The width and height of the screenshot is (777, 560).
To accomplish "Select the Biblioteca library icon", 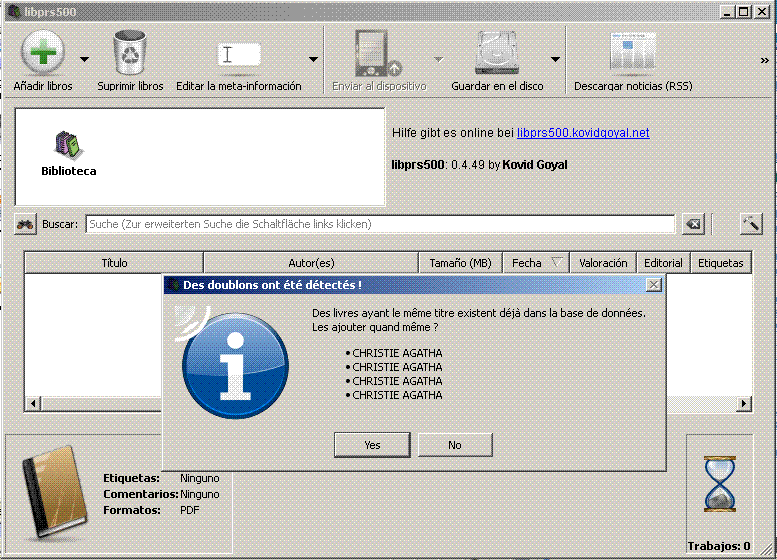I will [67, 145].
